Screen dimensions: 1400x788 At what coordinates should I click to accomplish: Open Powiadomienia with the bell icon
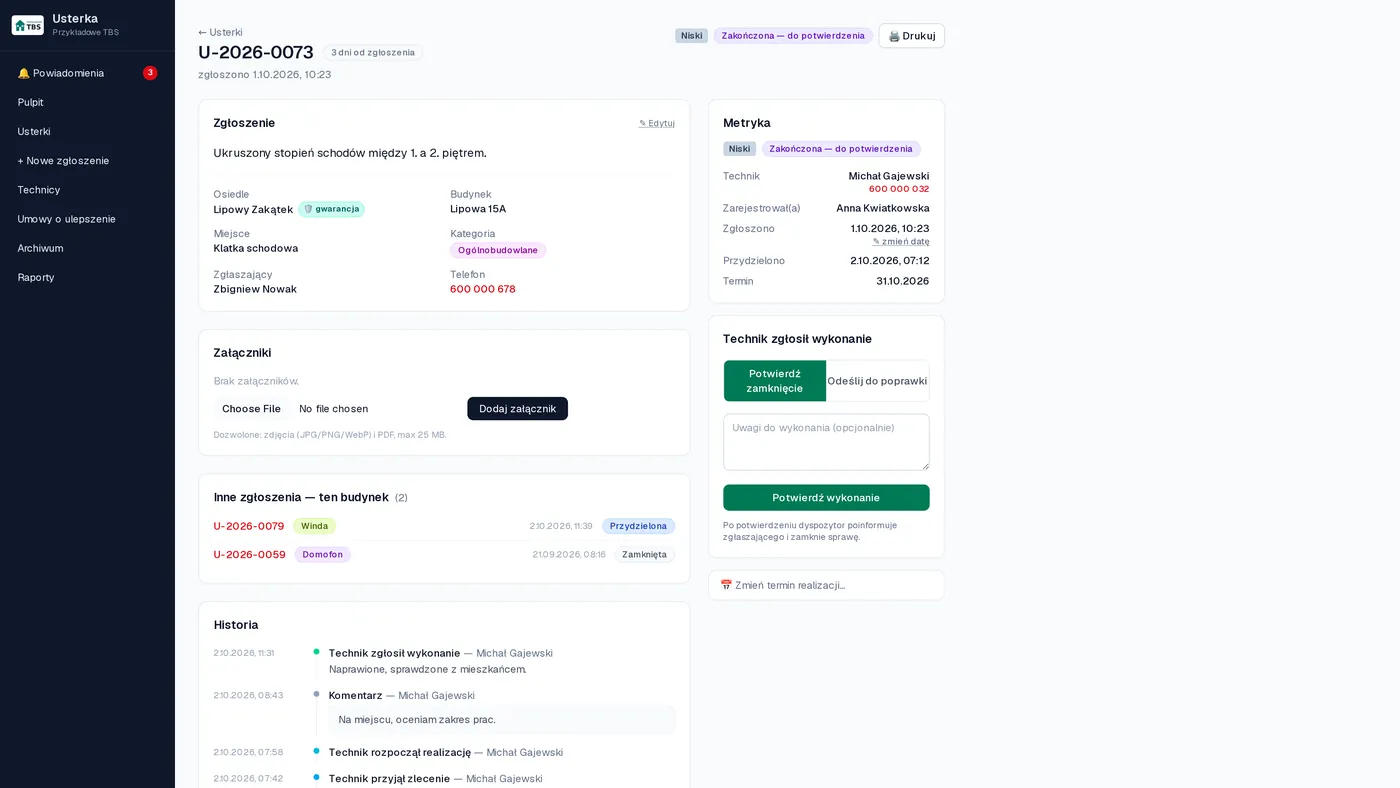(x=87, y=73)
